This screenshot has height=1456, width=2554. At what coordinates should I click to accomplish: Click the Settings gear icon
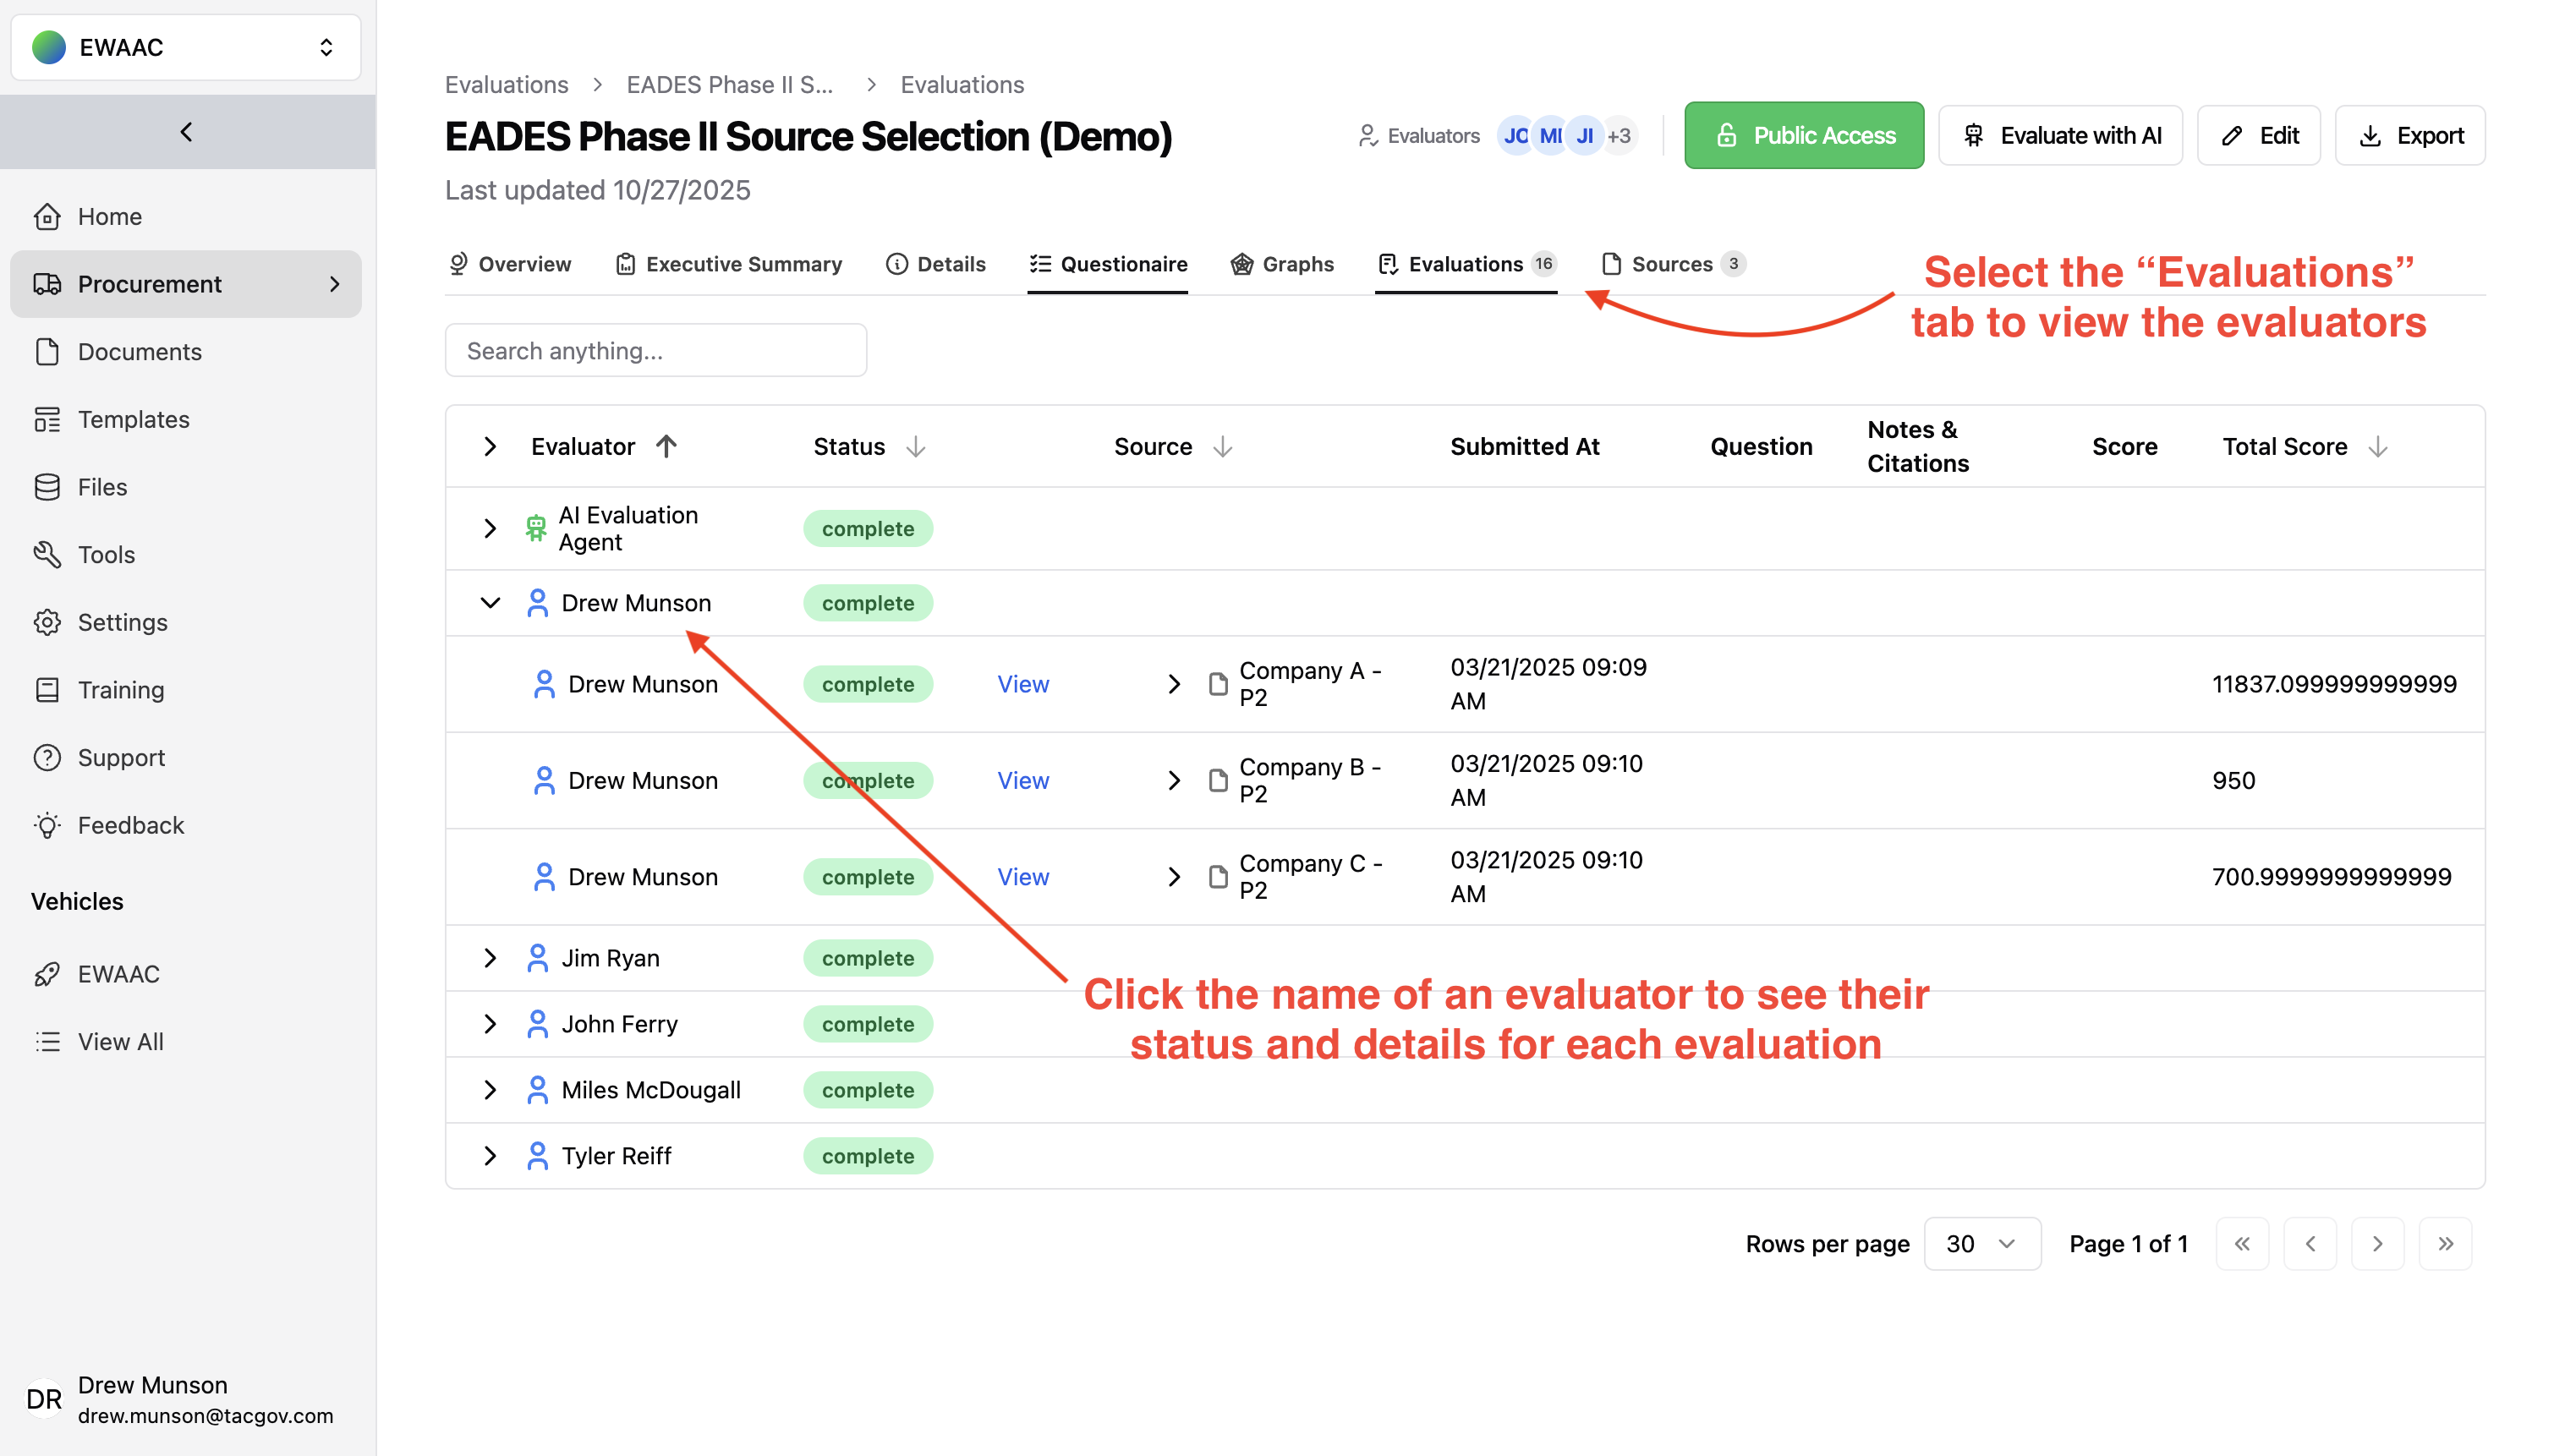tap(47, 622)
